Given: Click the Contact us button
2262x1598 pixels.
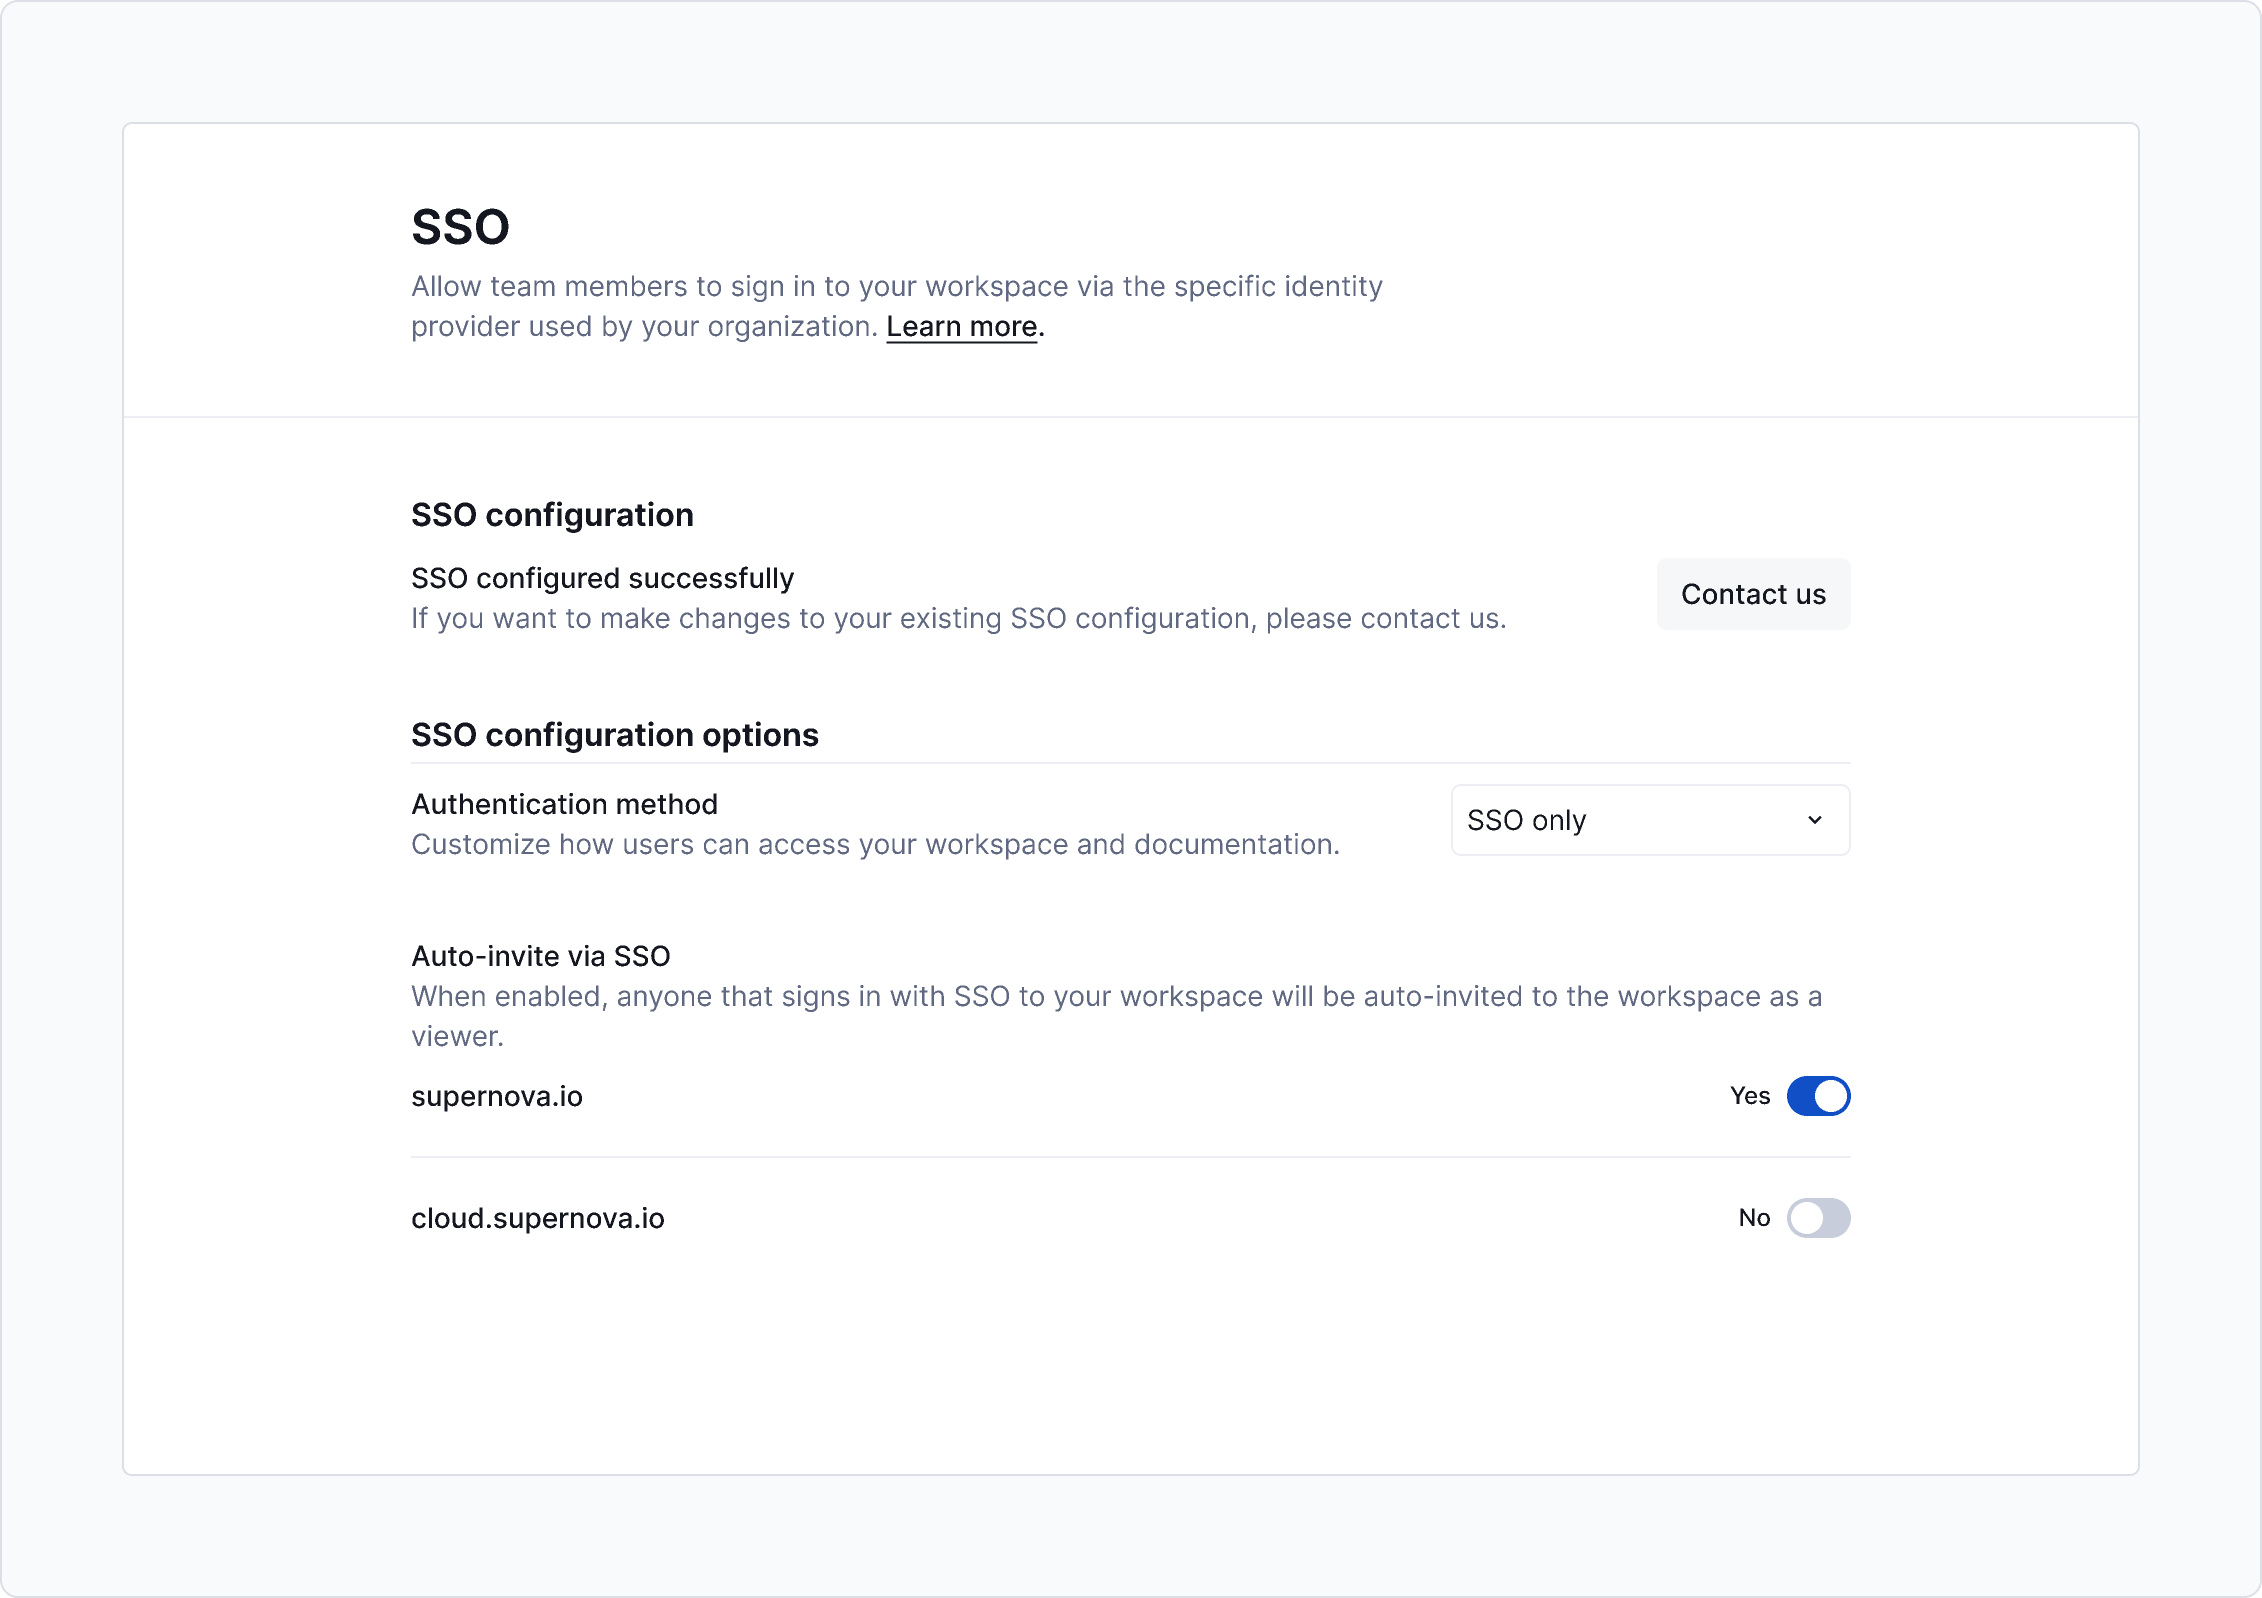Looking at the screenshot, I should point(1753,594).
